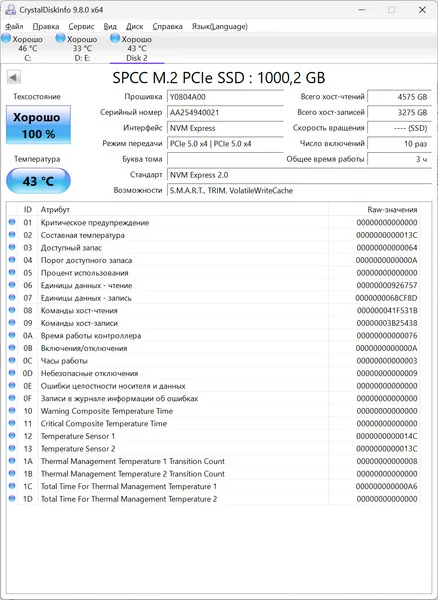The width and height of the screenshot is (438, 600).
Task: Click the status dot for Warning Composite Temperature Time
Action: pyautogui.click(x=12, y=411)
